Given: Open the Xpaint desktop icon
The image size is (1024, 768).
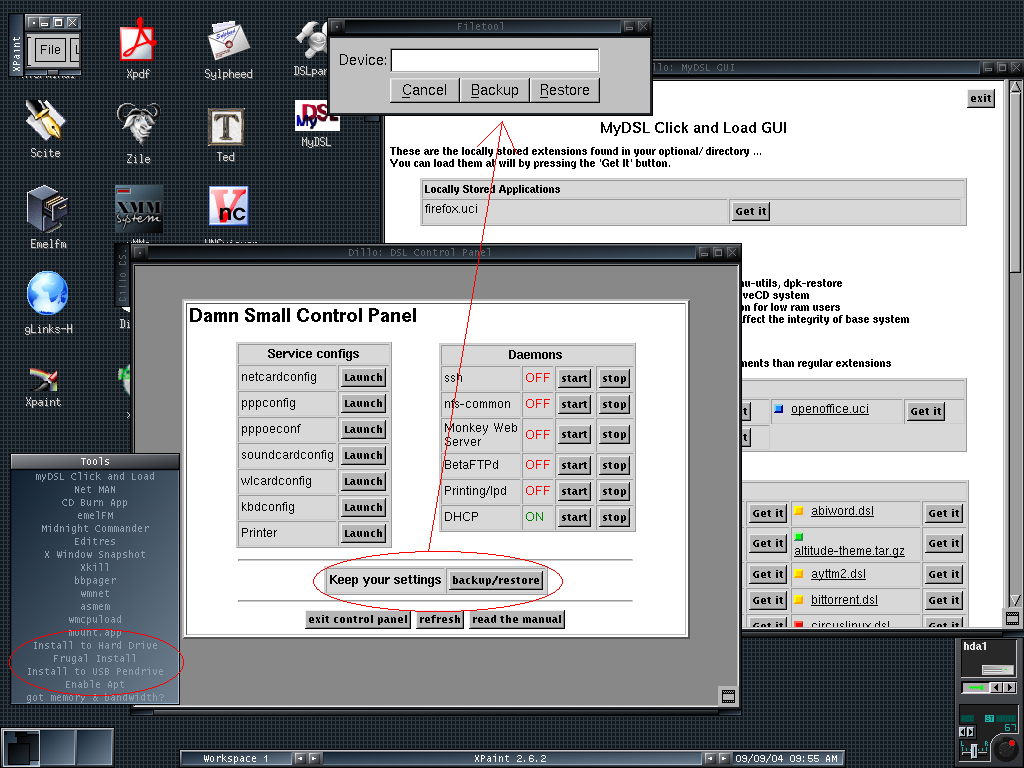Looking at the screenshot, I should pyautogui.click(x=43, y=379).
